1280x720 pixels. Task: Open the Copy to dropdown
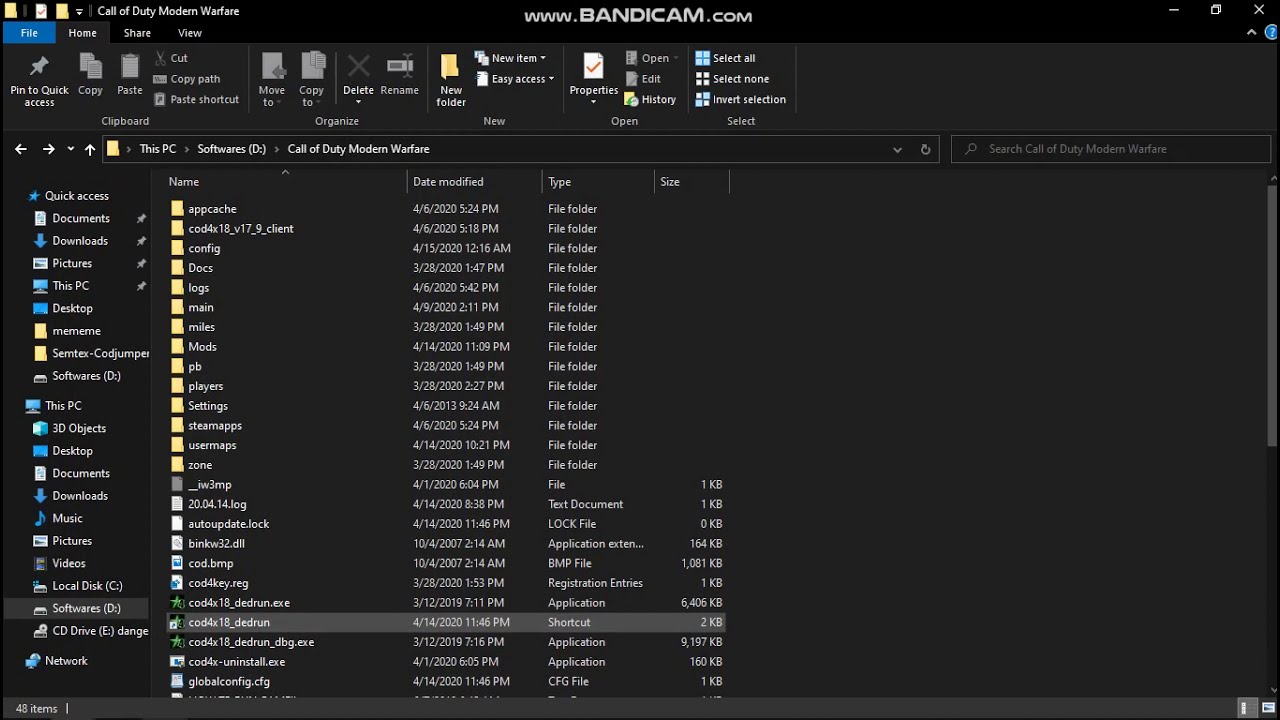[311, 97]
